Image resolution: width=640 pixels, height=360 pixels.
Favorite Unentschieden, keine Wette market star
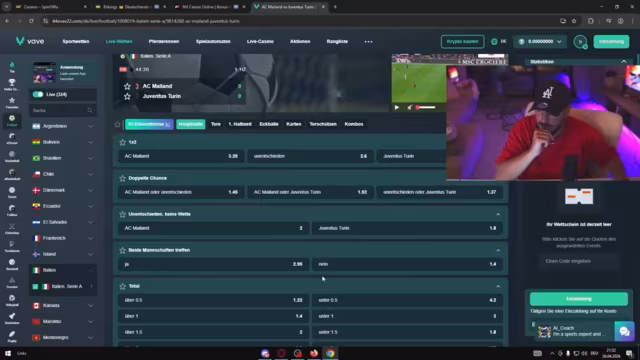tap(122, 214)
